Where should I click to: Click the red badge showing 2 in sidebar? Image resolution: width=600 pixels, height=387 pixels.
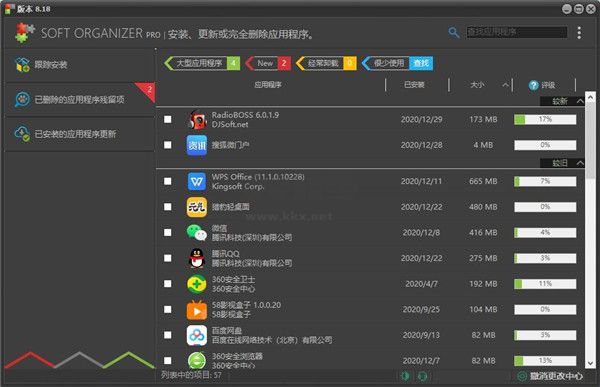pyautogui.click(x=148, y=90)
